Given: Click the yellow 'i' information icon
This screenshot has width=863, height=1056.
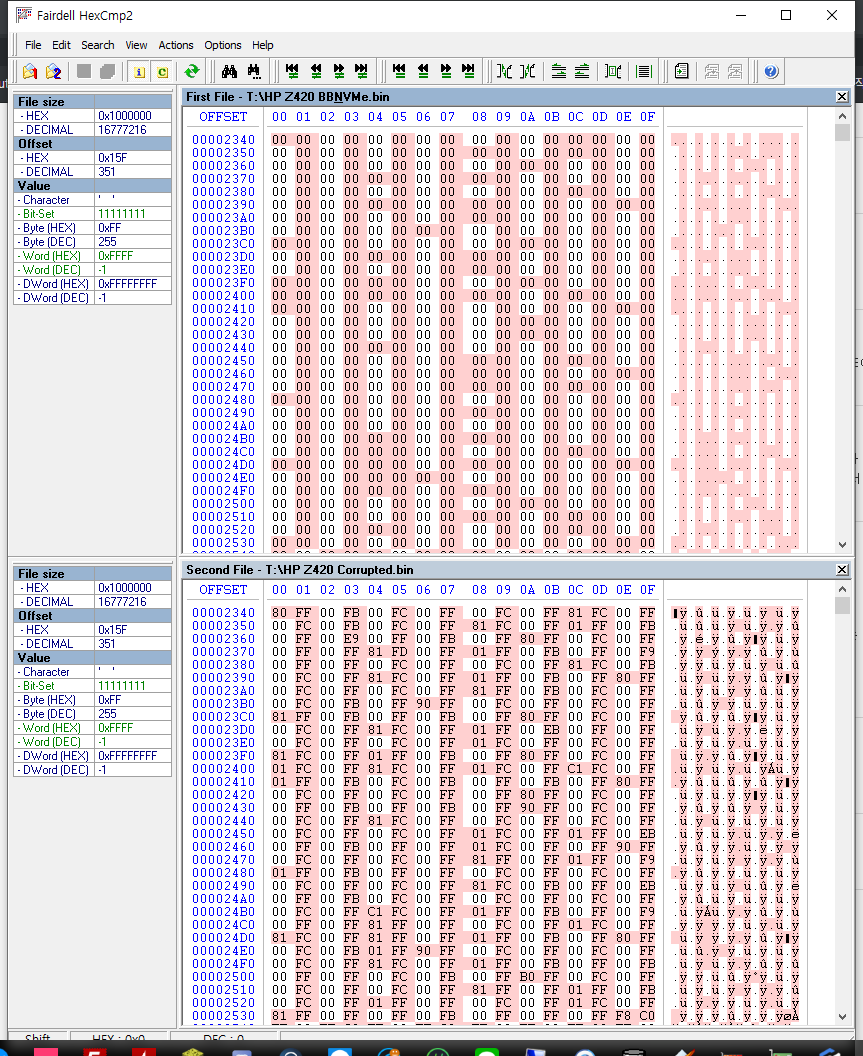Looking at the screenshot, I should point(139,72).
